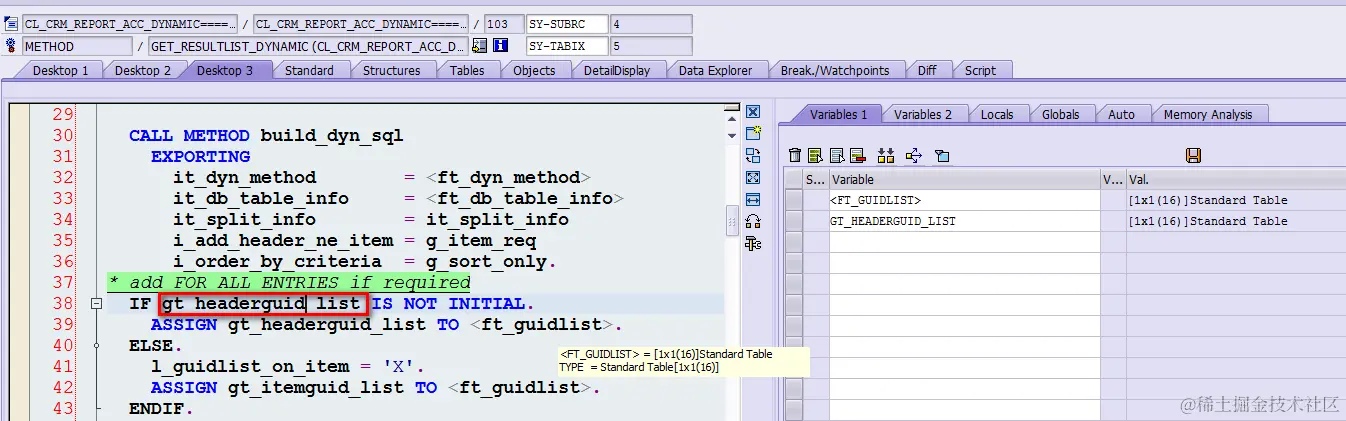The image size is (1346, 421).
Task: Click the yellow branching arrow icon
Action: pos(913,155)
